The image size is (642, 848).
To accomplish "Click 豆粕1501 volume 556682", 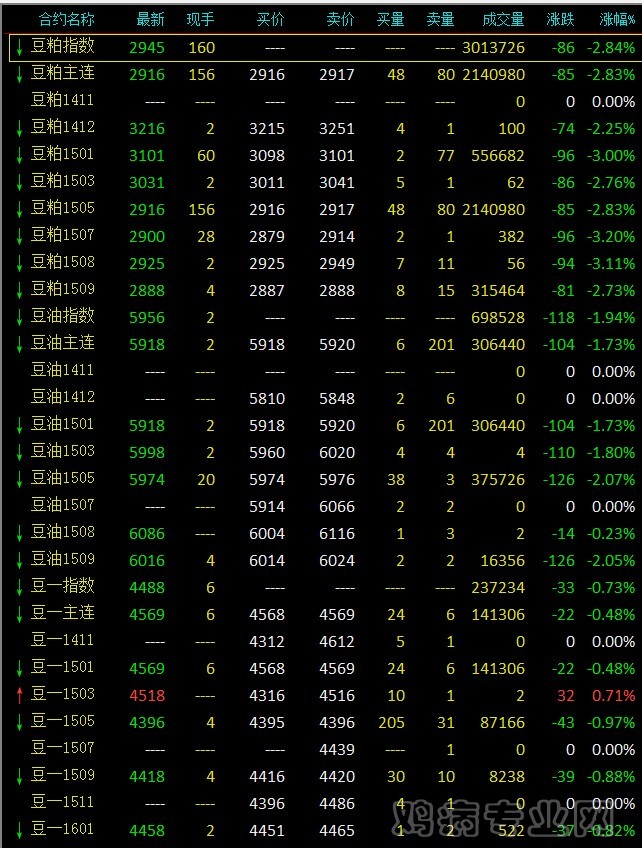I will [498, 156].
